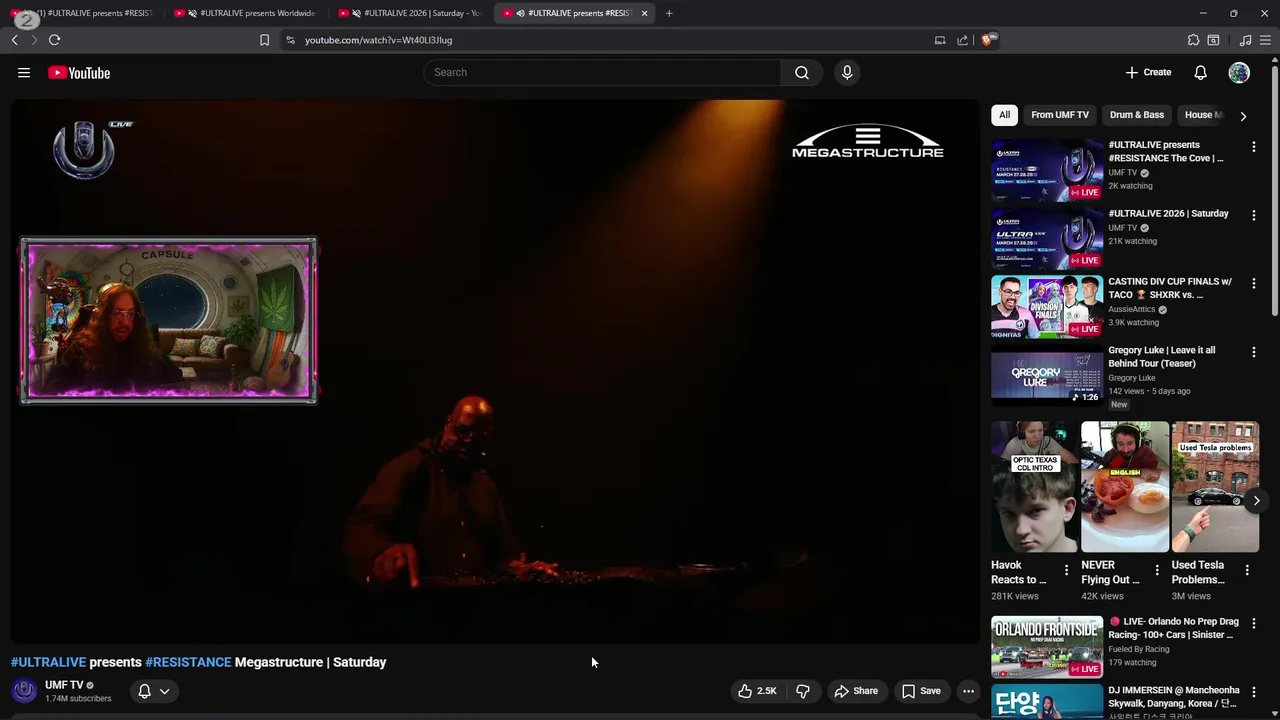The image size is (1280, 720).
Task: Open options for CASTING DIV CUP FINALS video
Action: pos(1253,284)
